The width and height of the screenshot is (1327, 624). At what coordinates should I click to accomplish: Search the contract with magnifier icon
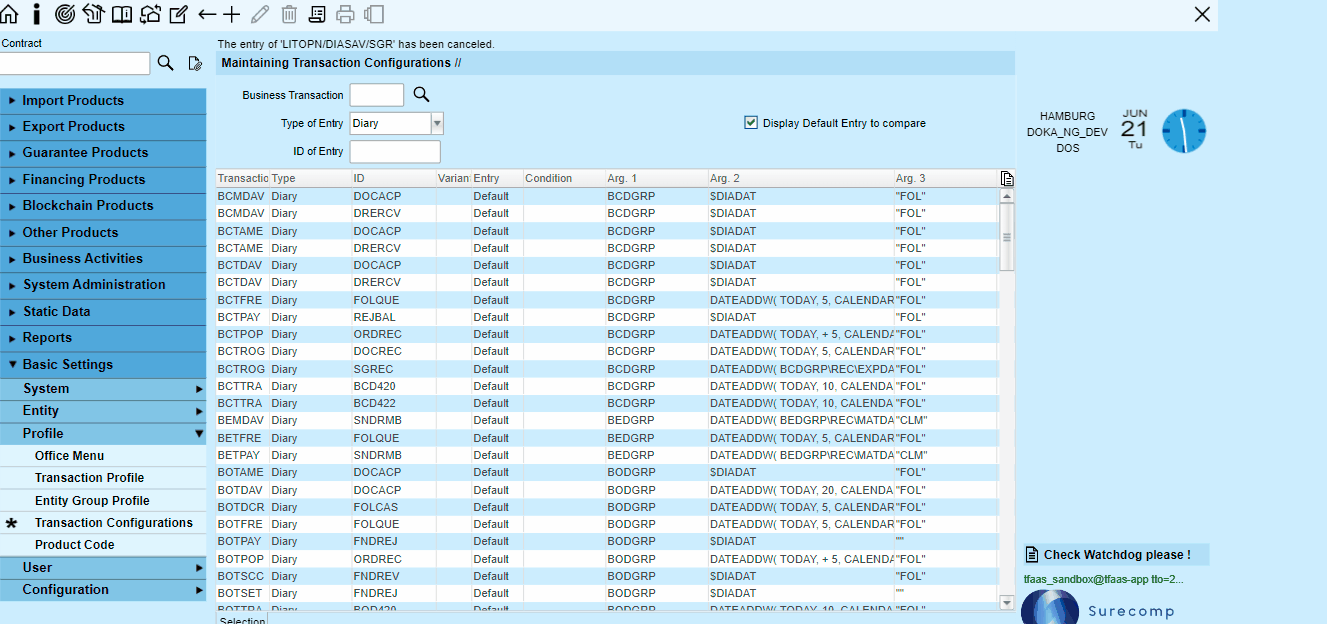coord(166,63)
